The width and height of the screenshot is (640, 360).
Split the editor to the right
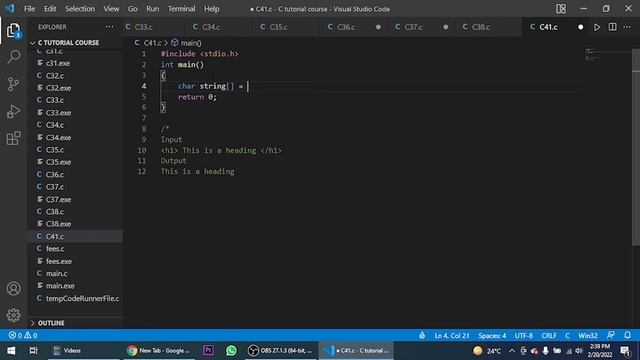pos(612,27)
